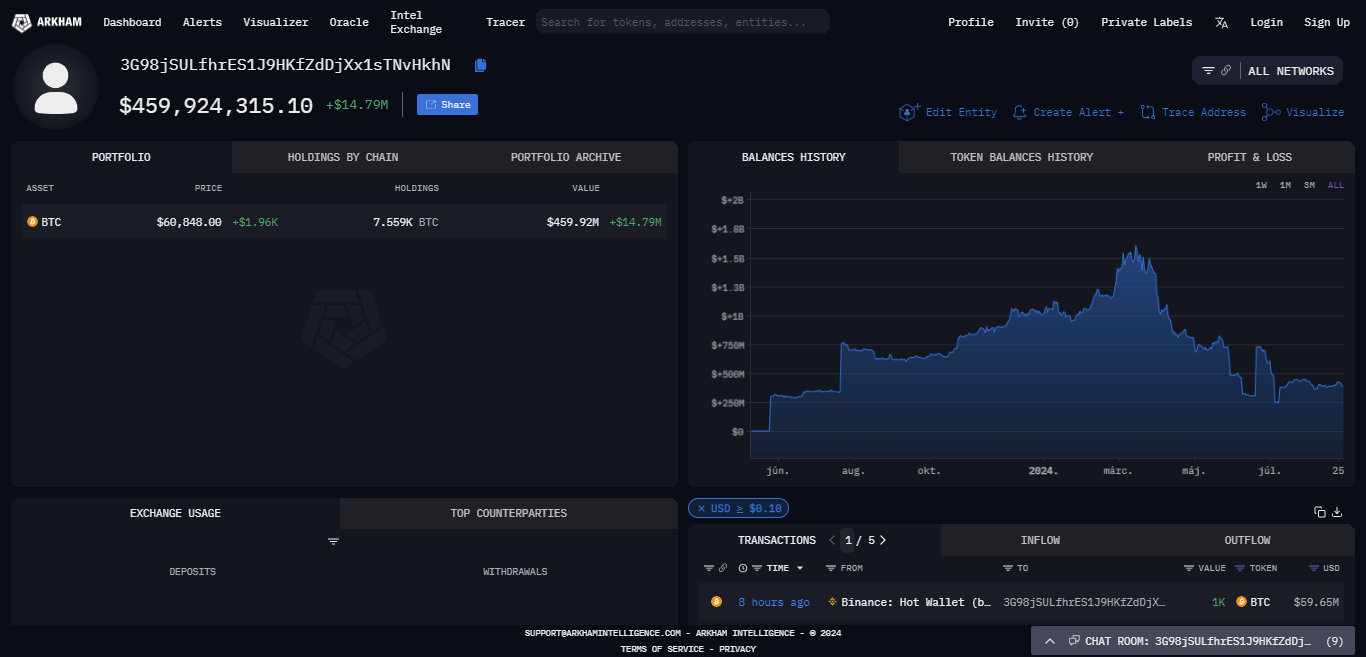Click the Terms of Service footer link

661,649
